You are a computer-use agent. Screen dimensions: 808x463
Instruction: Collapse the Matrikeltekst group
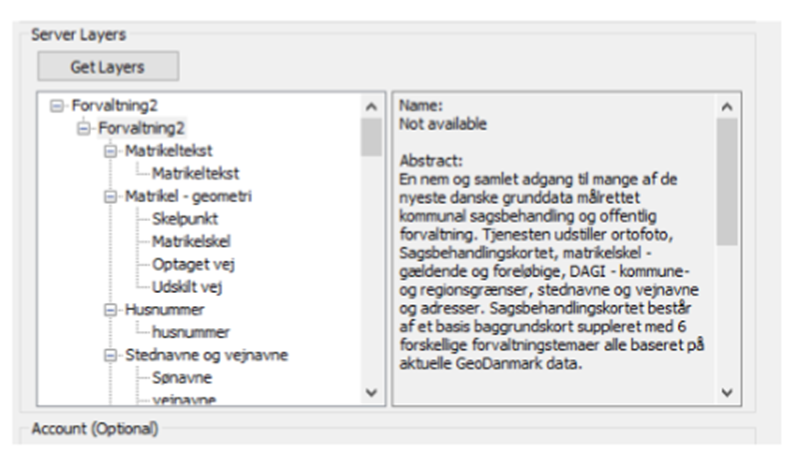tap(110, 151)
